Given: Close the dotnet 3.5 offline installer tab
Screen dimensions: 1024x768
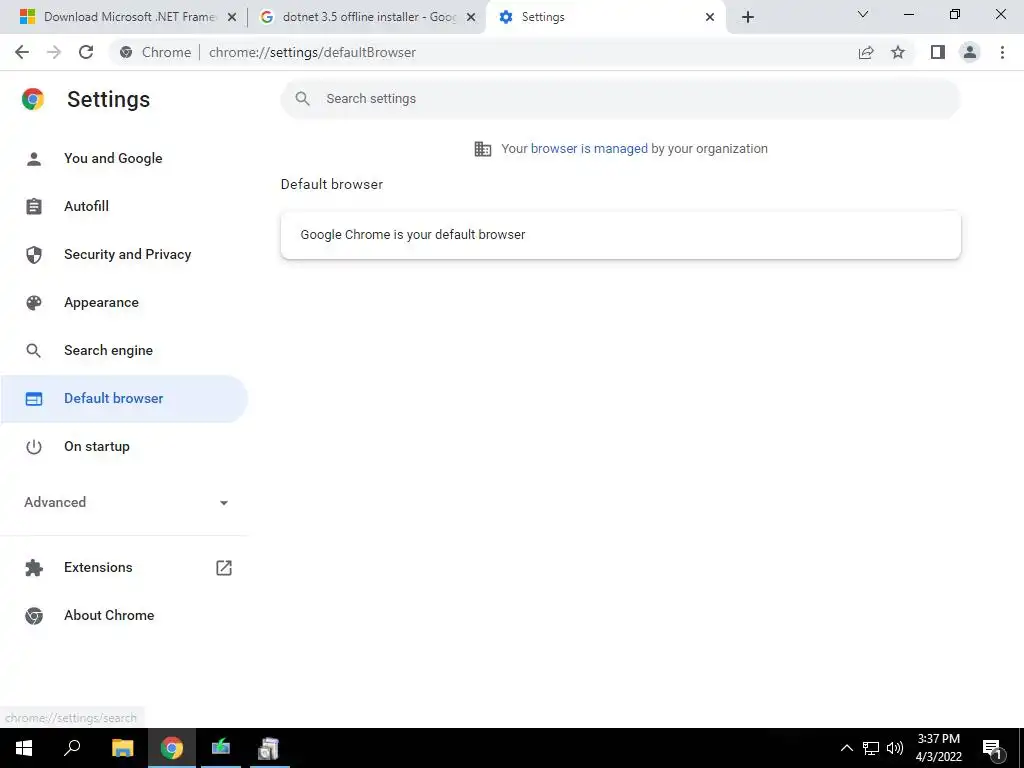Looking at the screenshot, I should [471, 17].
